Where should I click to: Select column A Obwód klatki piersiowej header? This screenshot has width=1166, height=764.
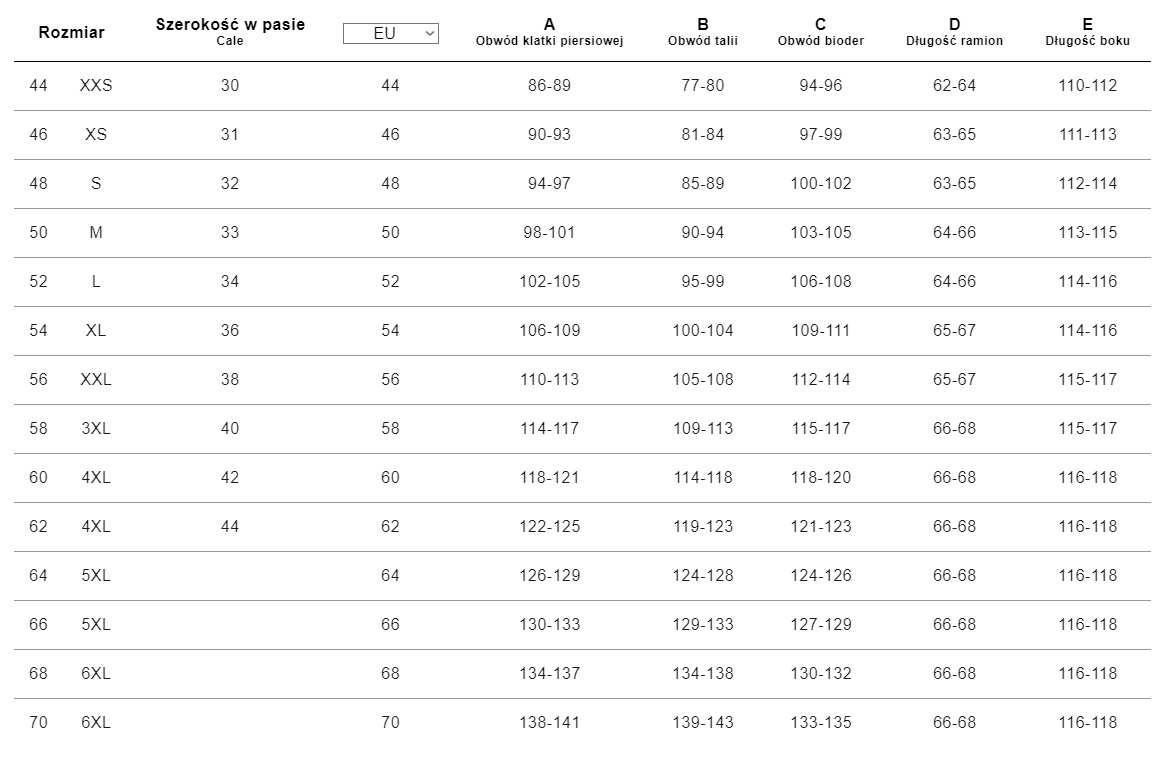[x=549, y=31]
